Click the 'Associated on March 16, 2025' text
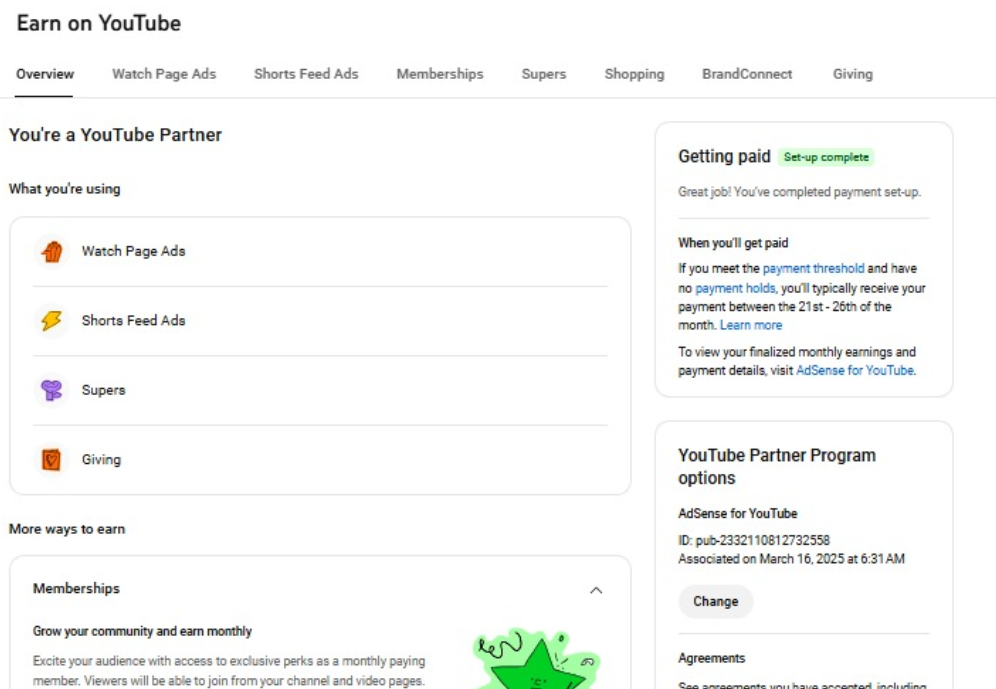This screenshot has width=996, height=689. click(791, 558)
